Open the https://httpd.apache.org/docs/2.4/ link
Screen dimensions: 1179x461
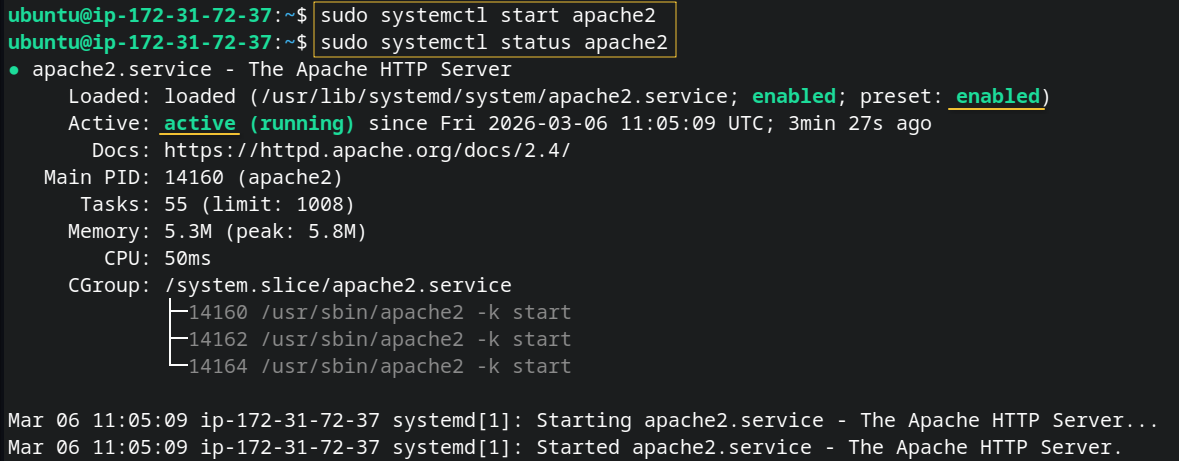(x=368, y=151)
